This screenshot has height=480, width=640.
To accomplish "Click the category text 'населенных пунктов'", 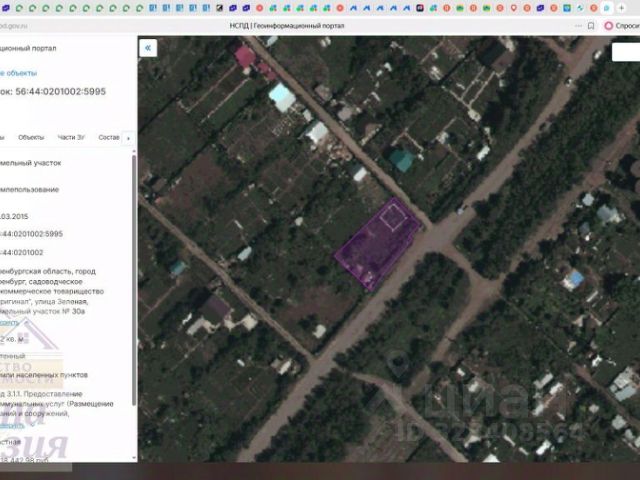I will 53,375.
